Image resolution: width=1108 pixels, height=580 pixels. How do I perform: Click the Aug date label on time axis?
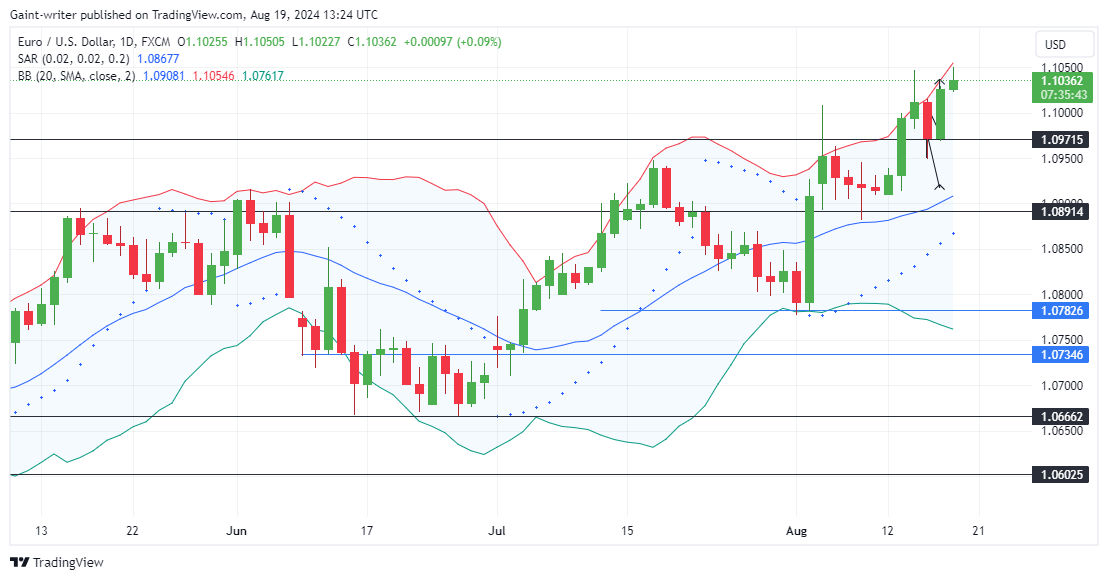[x=796, y=531]
